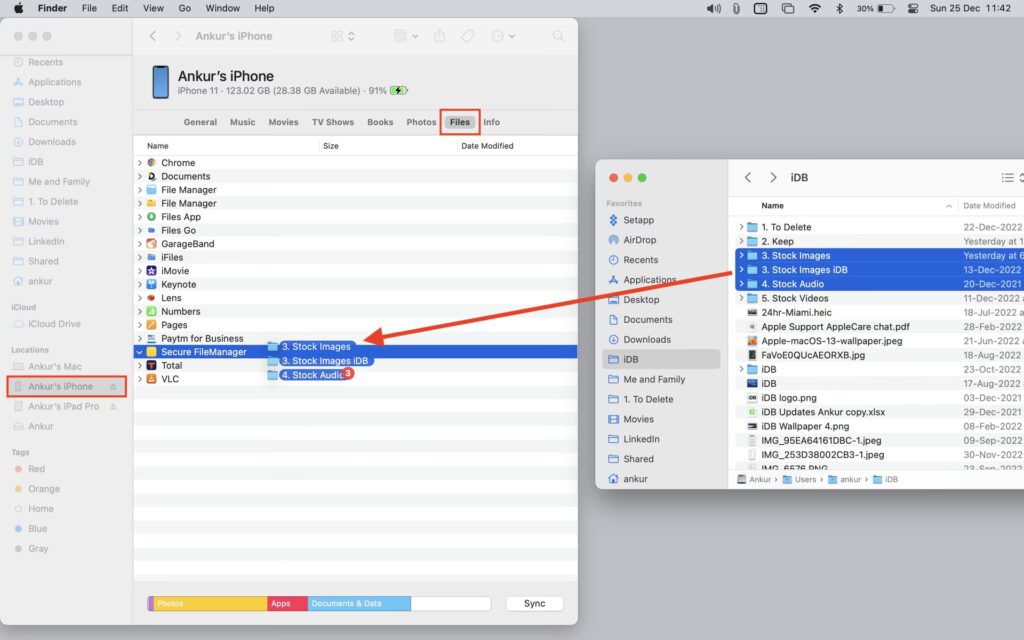Viewport: 1024px width, 640px height.
Task: Eject Ankur's iPad Pro in the sidebar
Action: pyautogui.click(x=113, y=407)
